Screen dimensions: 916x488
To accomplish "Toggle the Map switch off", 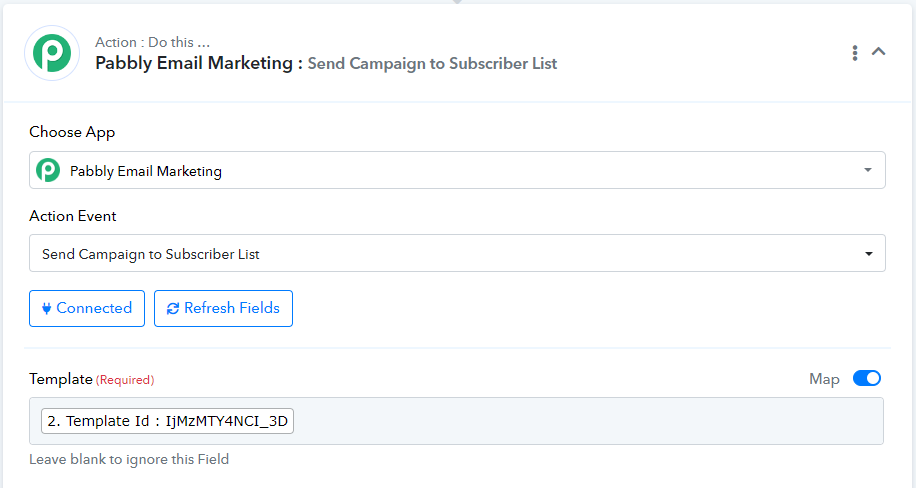I will [x=867, y=378].
